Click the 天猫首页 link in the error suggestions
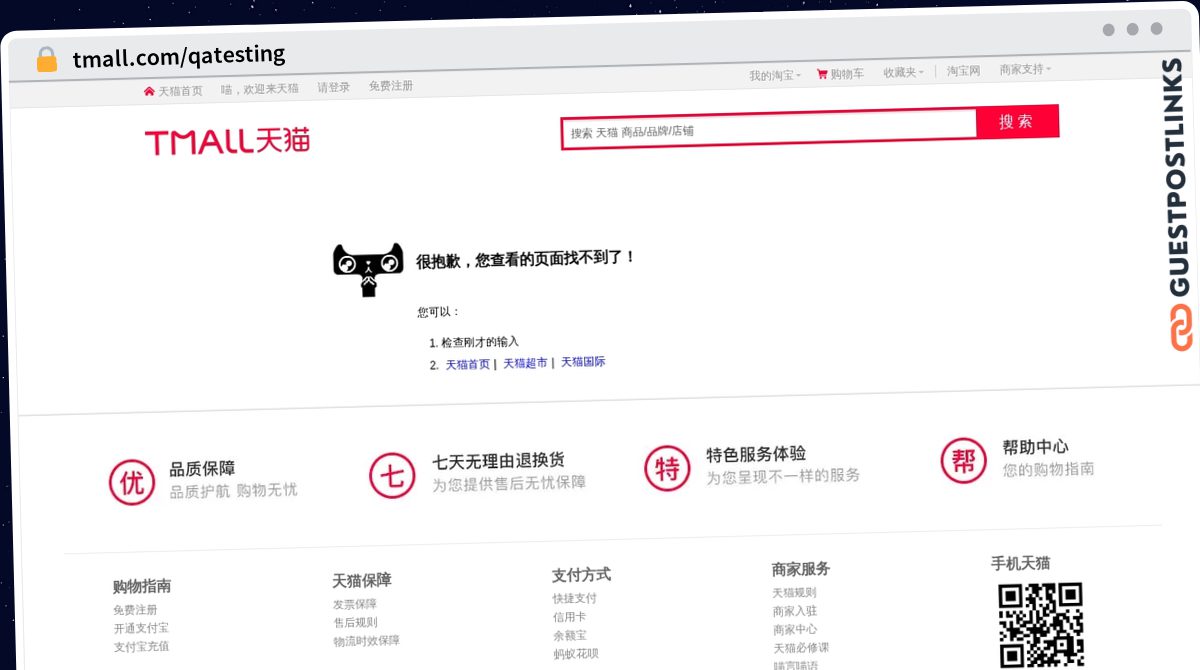The height and width of the screenshot is (670, 1200). [468, 364]
